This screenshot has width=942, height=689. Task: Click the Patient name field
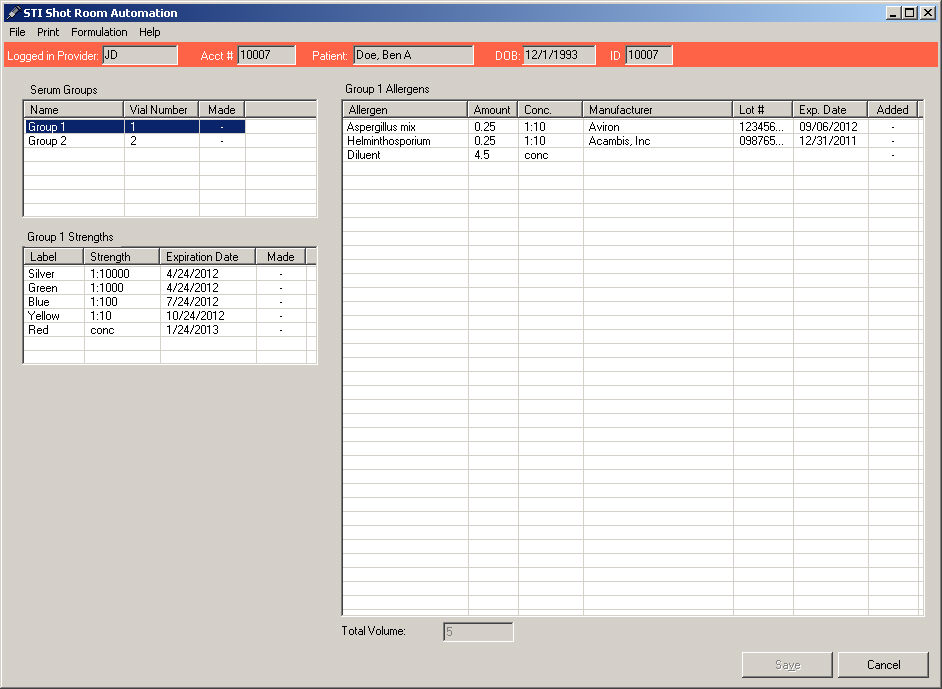click(x=413, y=55)
